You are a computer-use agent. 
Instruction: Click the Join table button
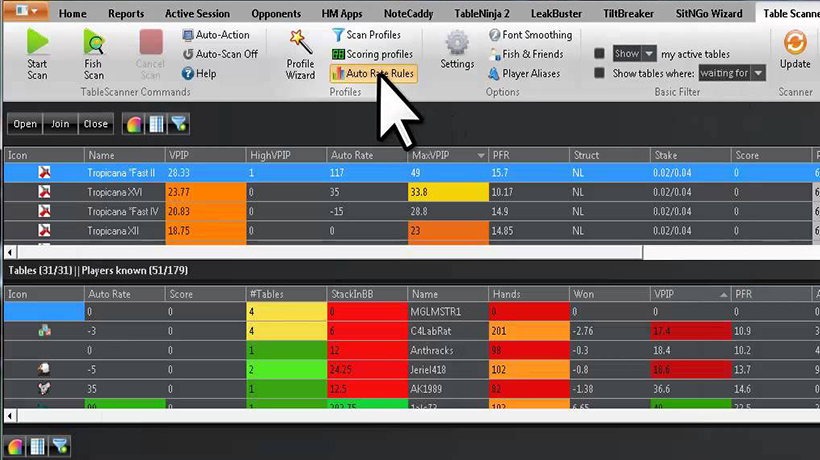point(60,124)
